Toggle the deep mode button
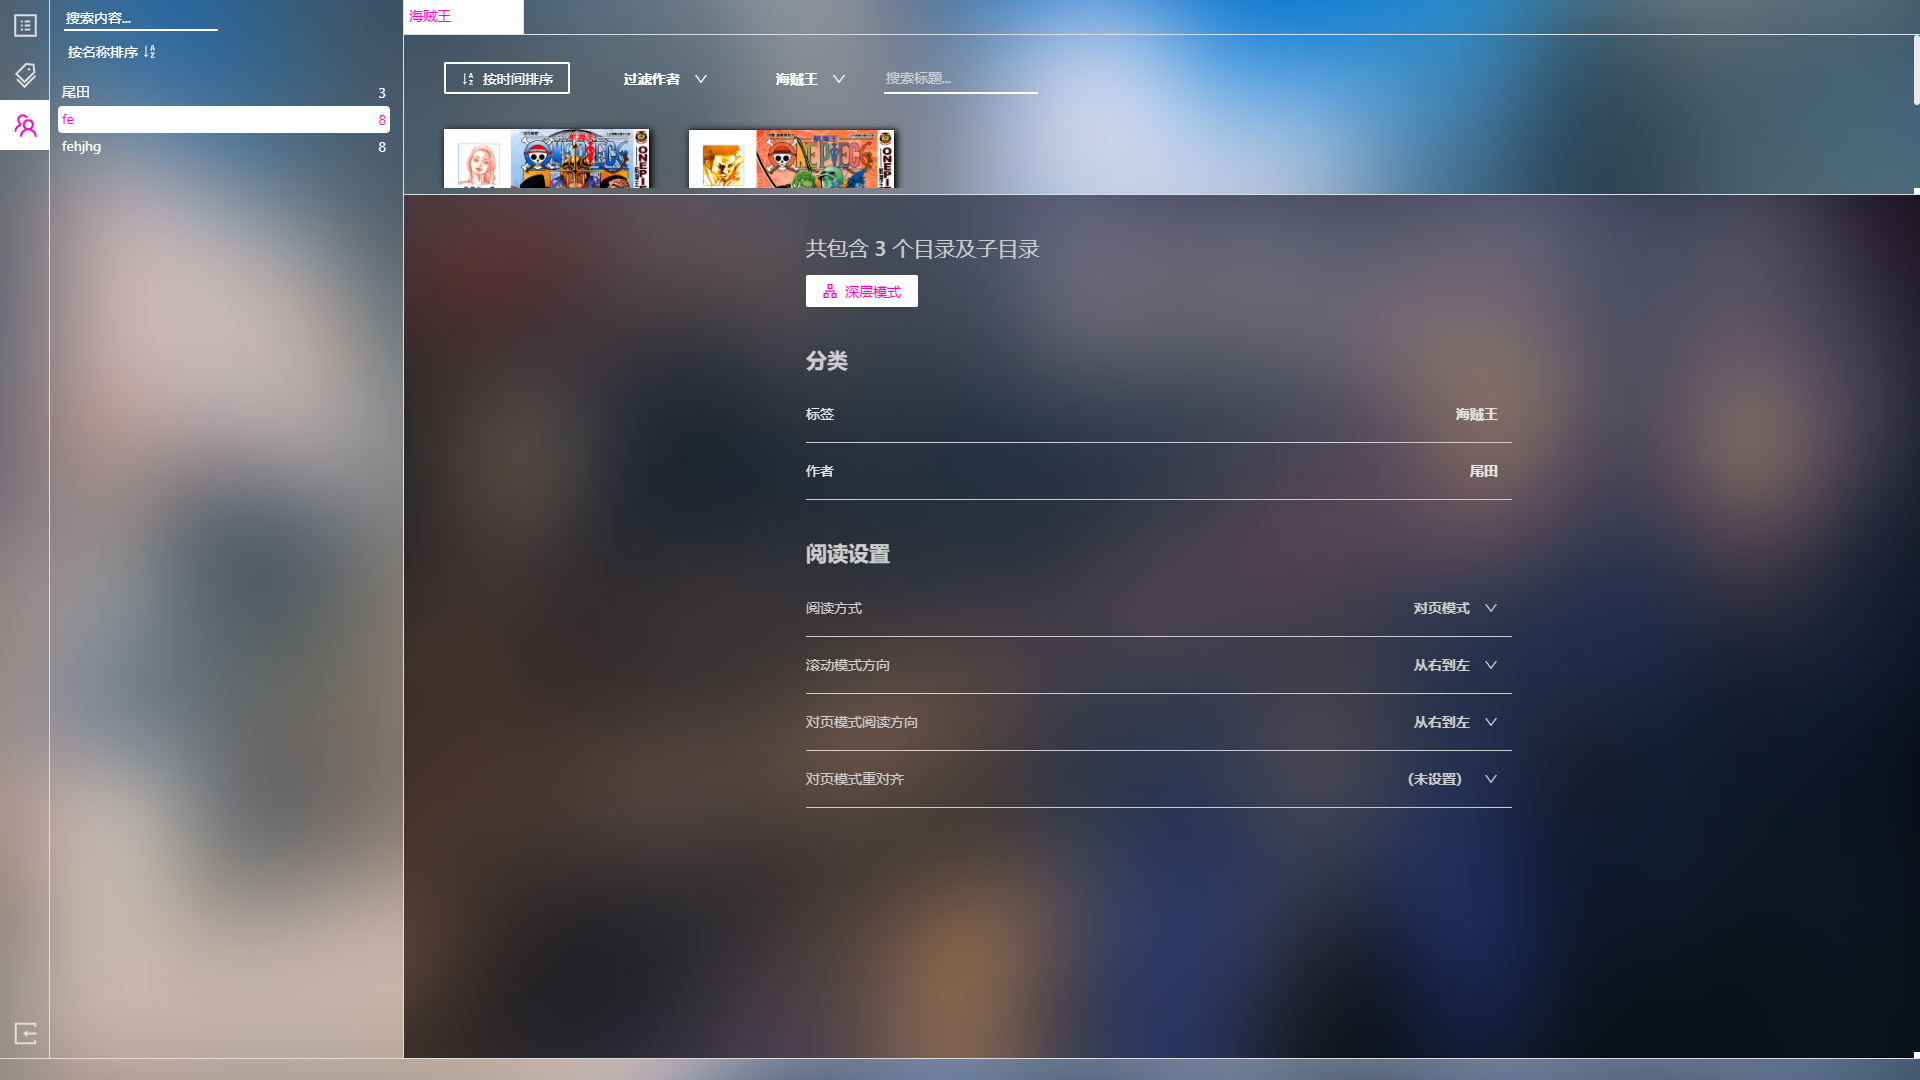Viewport: 1920px width, 1080px height. tap(861, 291)
